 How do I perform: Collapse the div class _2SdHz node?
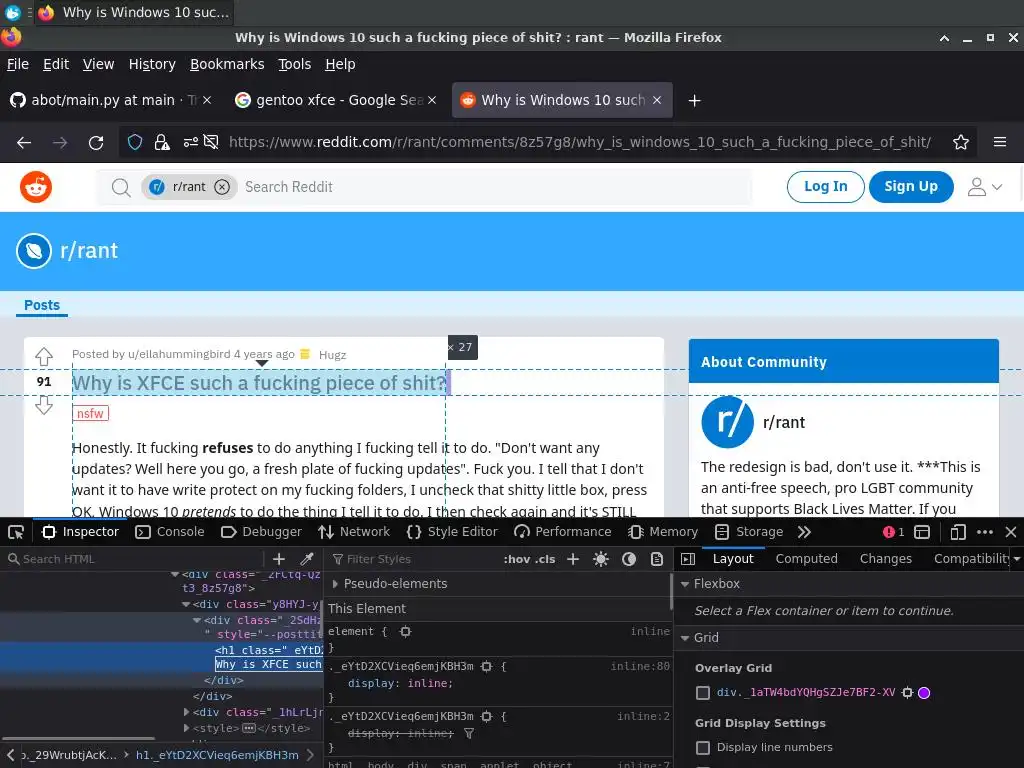[x=197, y=620]
